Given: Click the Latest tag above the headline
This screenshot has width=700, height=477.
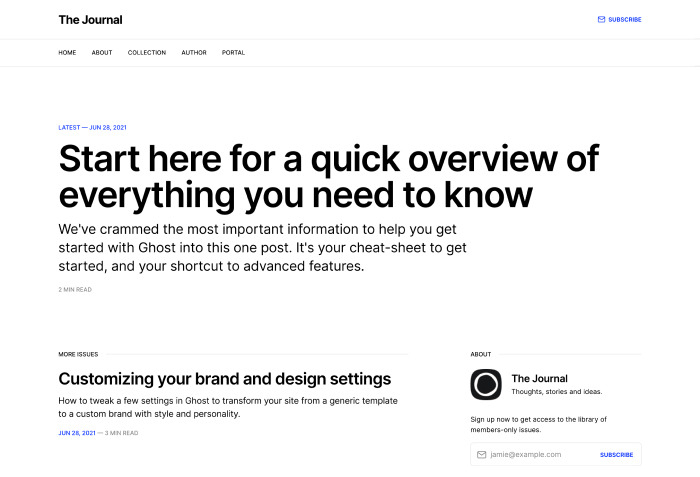Looking at the screenshot, I should [x=69, y=128].
